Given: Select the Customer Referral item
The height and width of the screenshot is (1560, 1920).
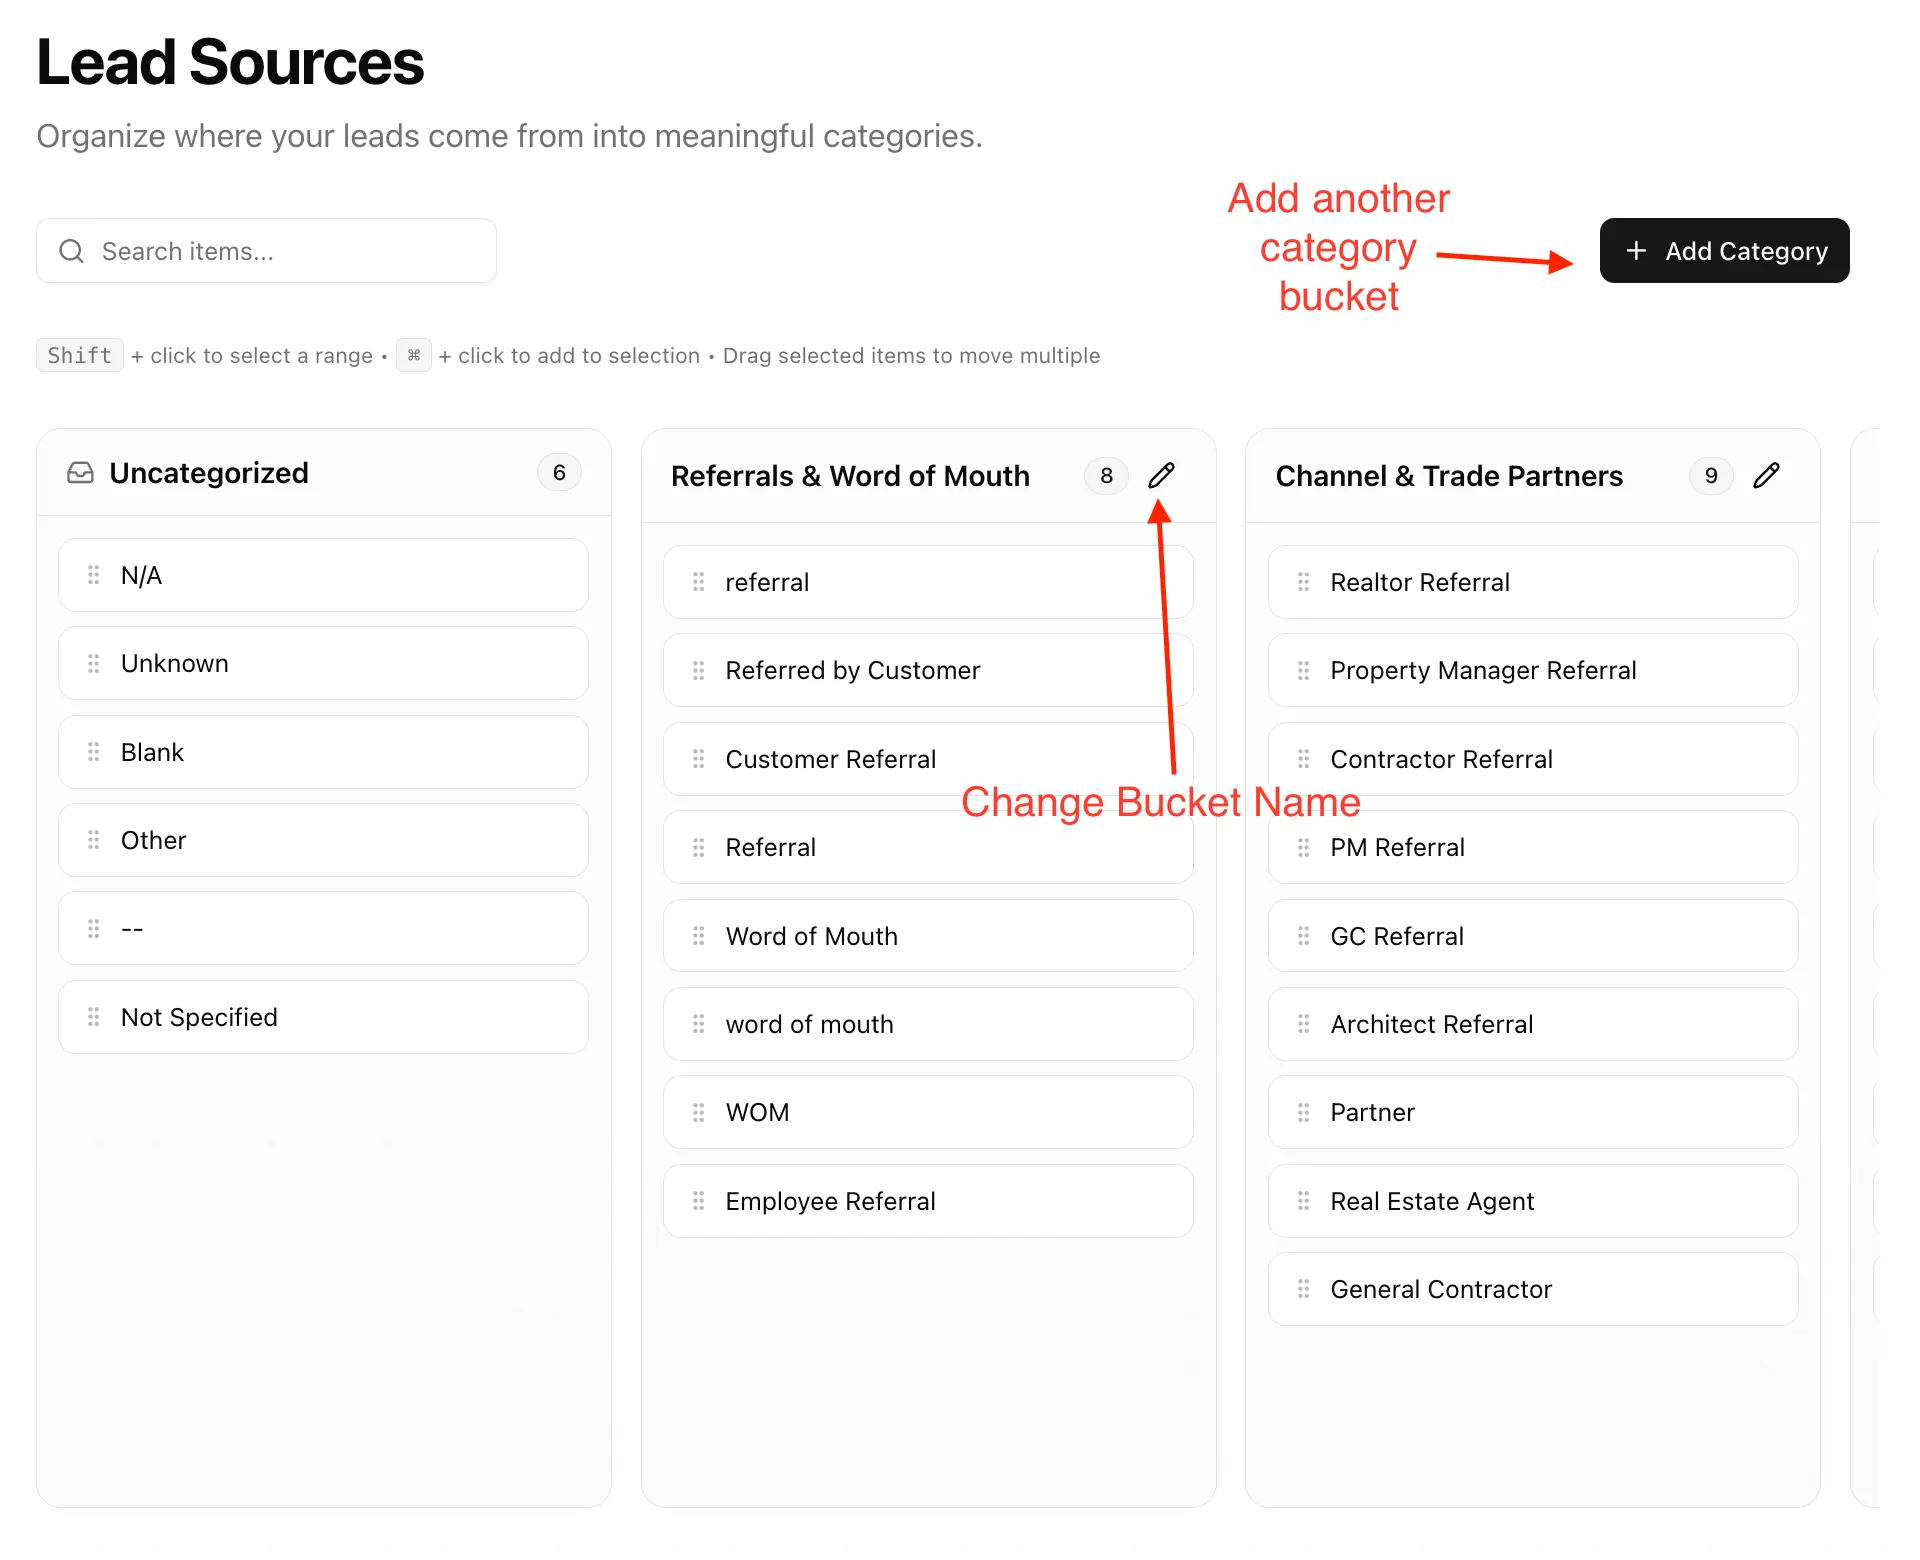Looking at the screenshot, I should (x=928, y=759).
